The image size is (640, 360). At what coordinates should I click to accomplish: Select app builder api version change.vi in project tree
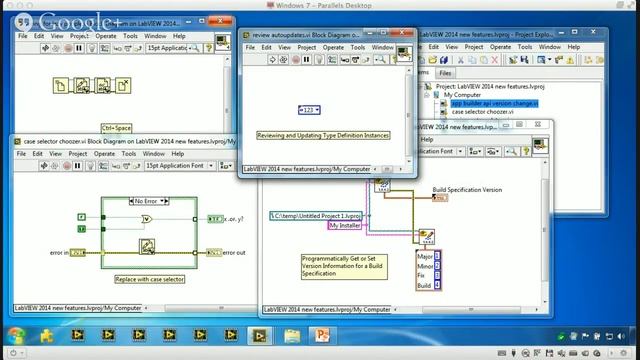pos(494,104)
